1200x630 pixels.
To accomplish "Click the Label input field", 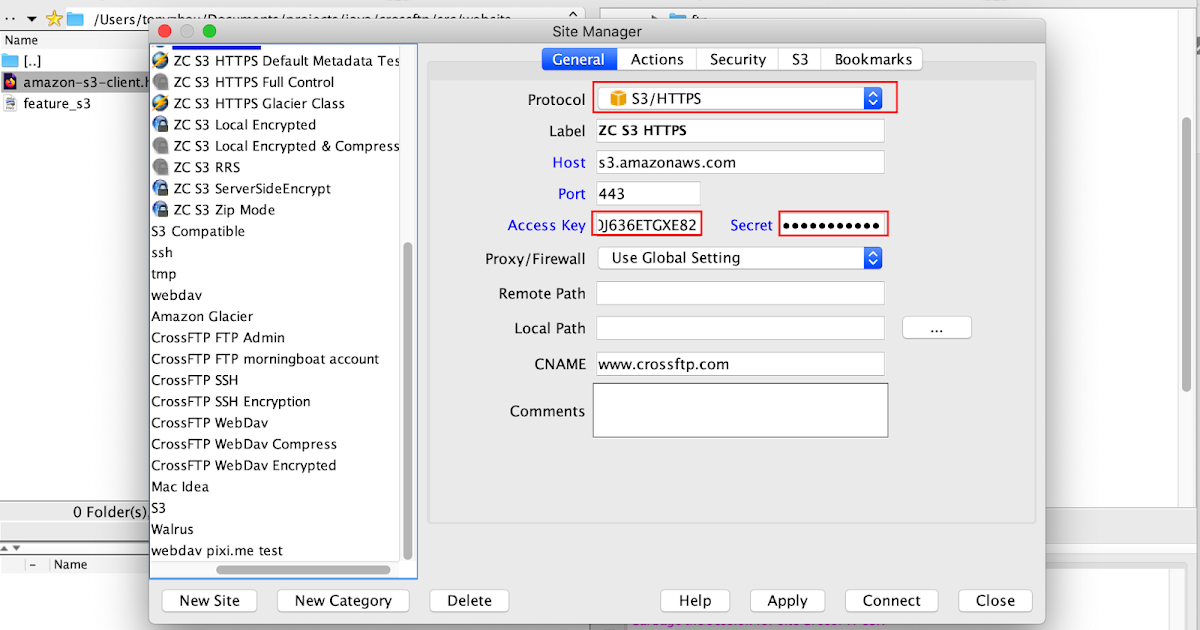I will tap(740, 131).
